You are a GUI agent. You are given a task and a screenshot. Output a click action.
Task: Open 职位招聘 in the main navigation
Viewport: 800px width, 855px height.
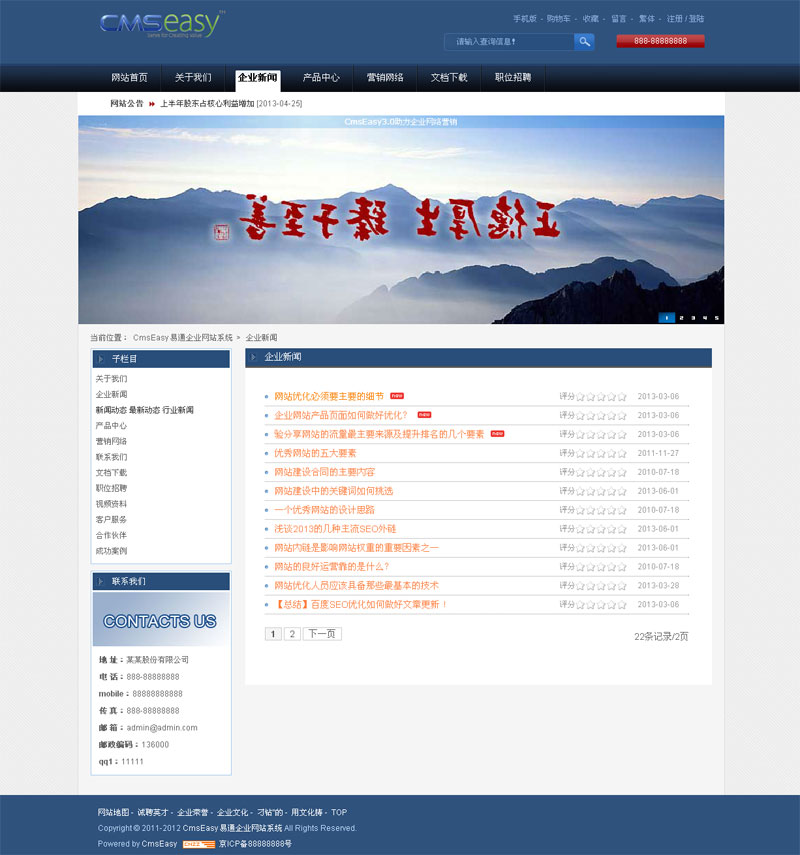pos(513,77)
